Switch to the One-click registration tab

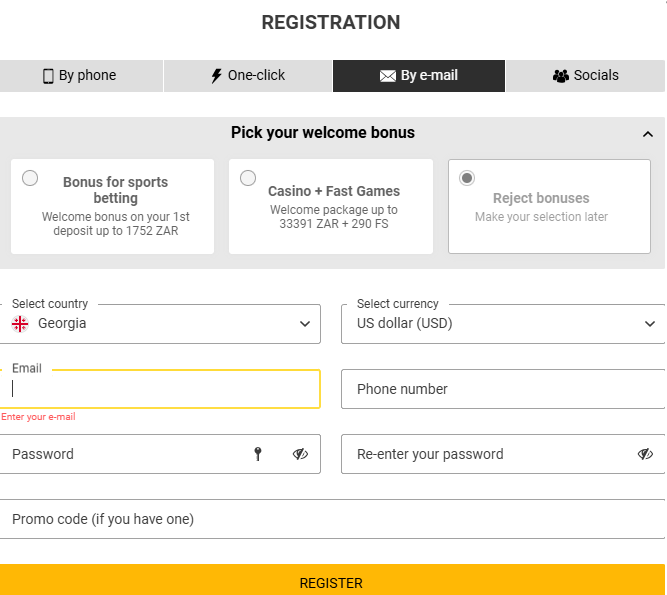248,76
